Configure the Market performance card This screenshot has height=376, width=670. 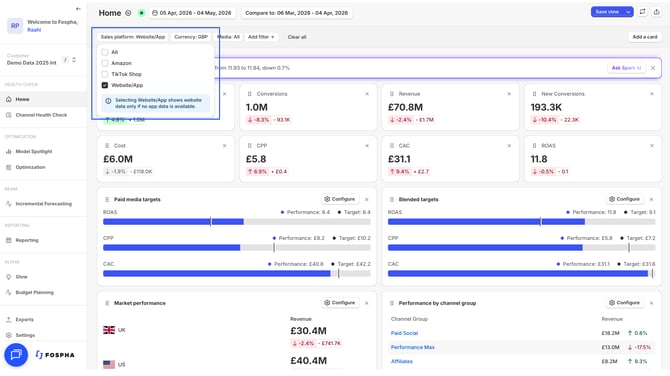[340, 303]
